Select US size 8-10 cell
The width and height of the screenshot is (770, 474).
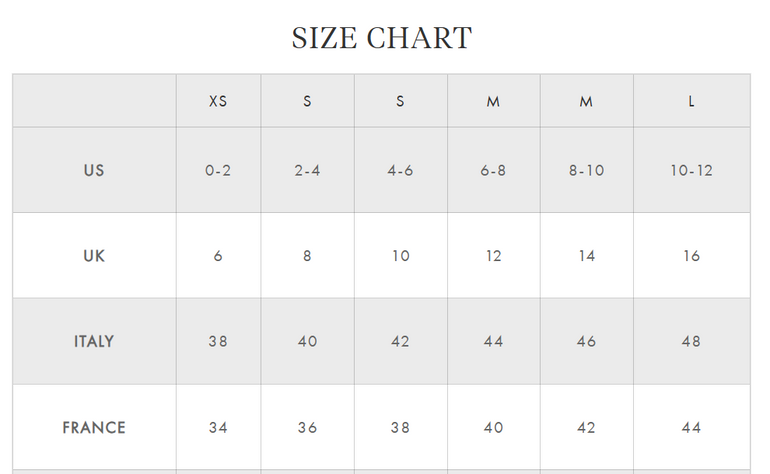click(x=586, y=170)
